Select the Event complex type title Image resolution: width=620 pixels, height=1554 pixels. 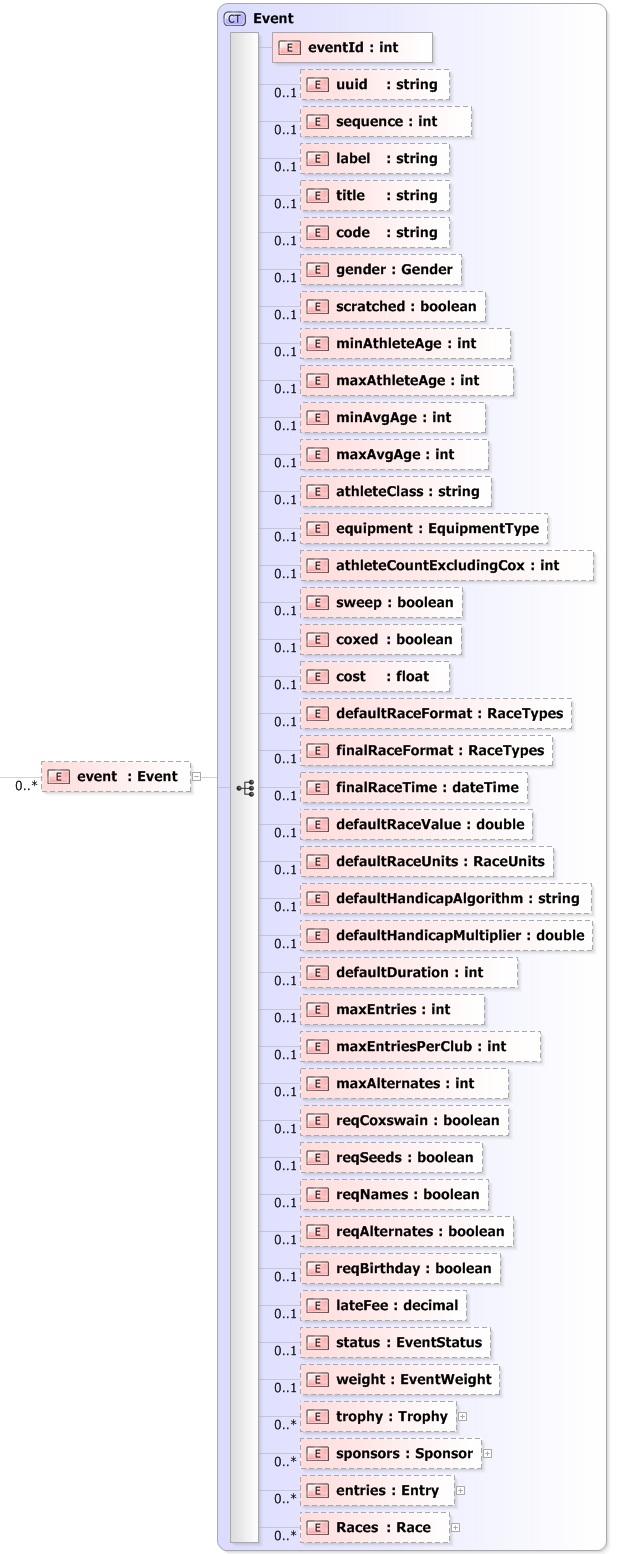pyautogui.click(x=273, y=18)
